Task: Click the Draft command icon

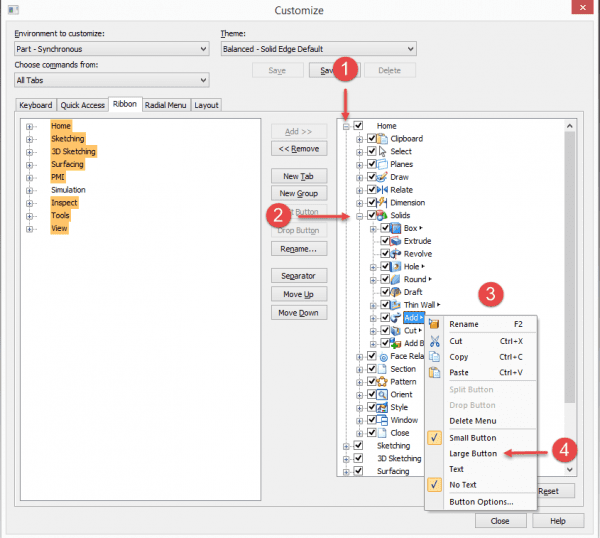Action: pyautogui.click(x=395, y=292)
